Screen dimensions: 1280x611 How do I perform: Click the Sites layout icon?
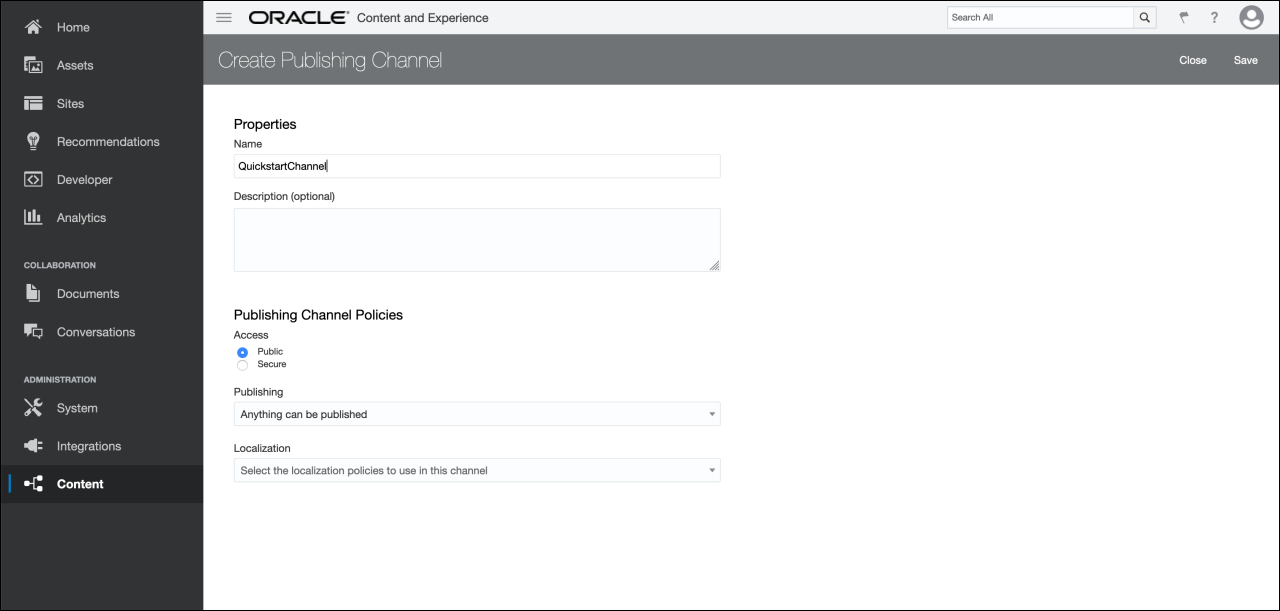coord(33,103)
